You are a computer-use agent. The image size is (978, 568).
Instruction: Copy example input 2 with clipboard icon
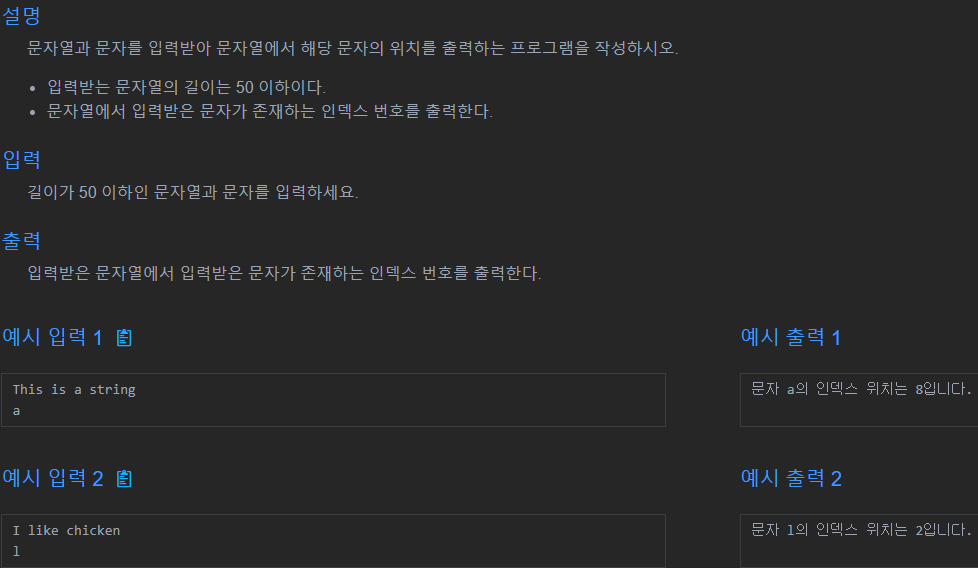tap(124, 478)
